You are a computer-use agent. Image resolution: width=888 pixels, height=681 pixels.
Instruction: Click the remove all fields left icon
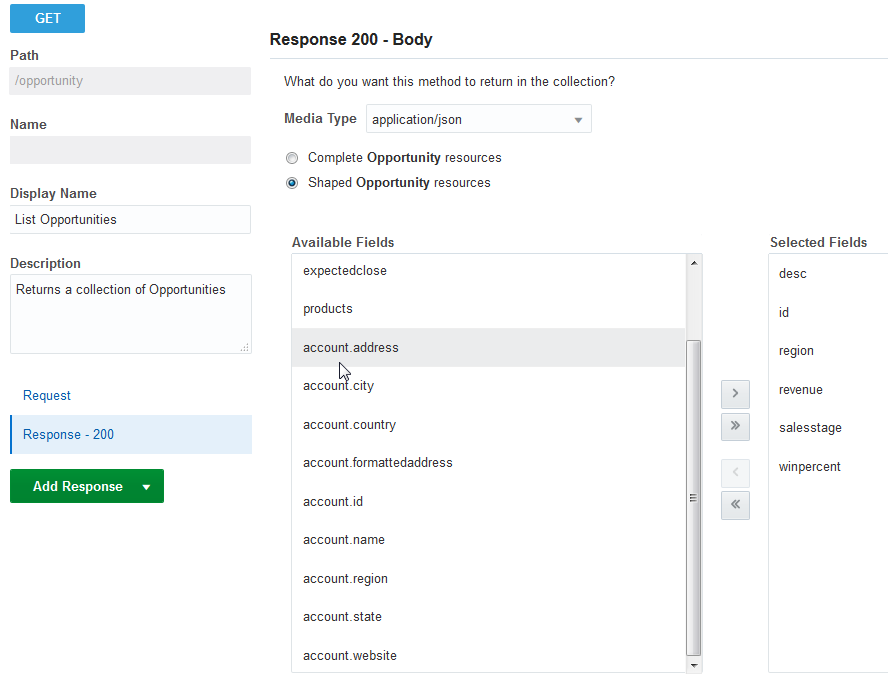pos(735,505)
